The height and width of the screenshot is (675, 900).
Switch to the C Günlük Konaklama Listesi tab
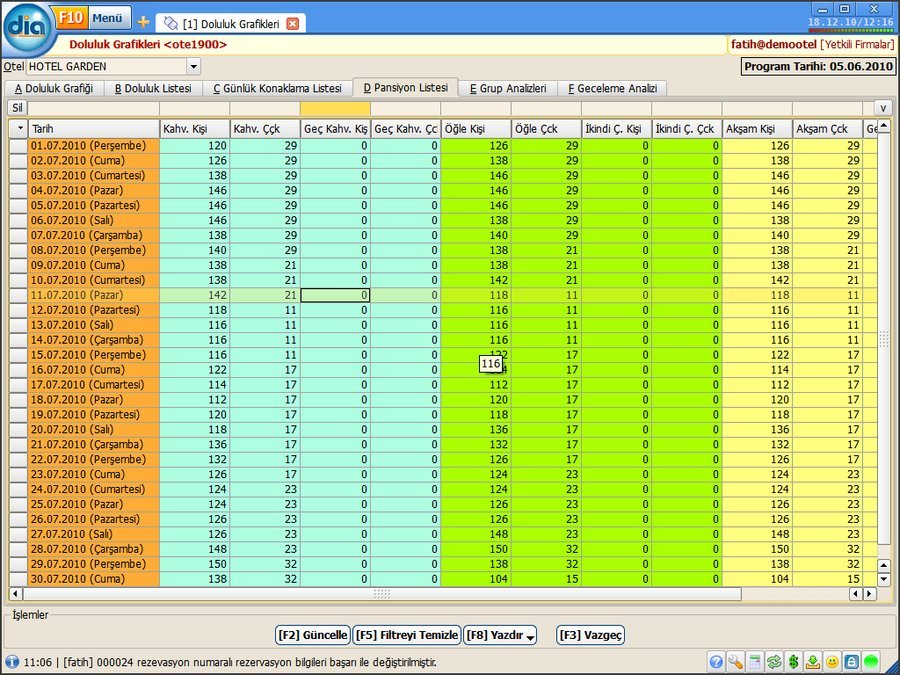pyautogui.click(x=277, y=88)
